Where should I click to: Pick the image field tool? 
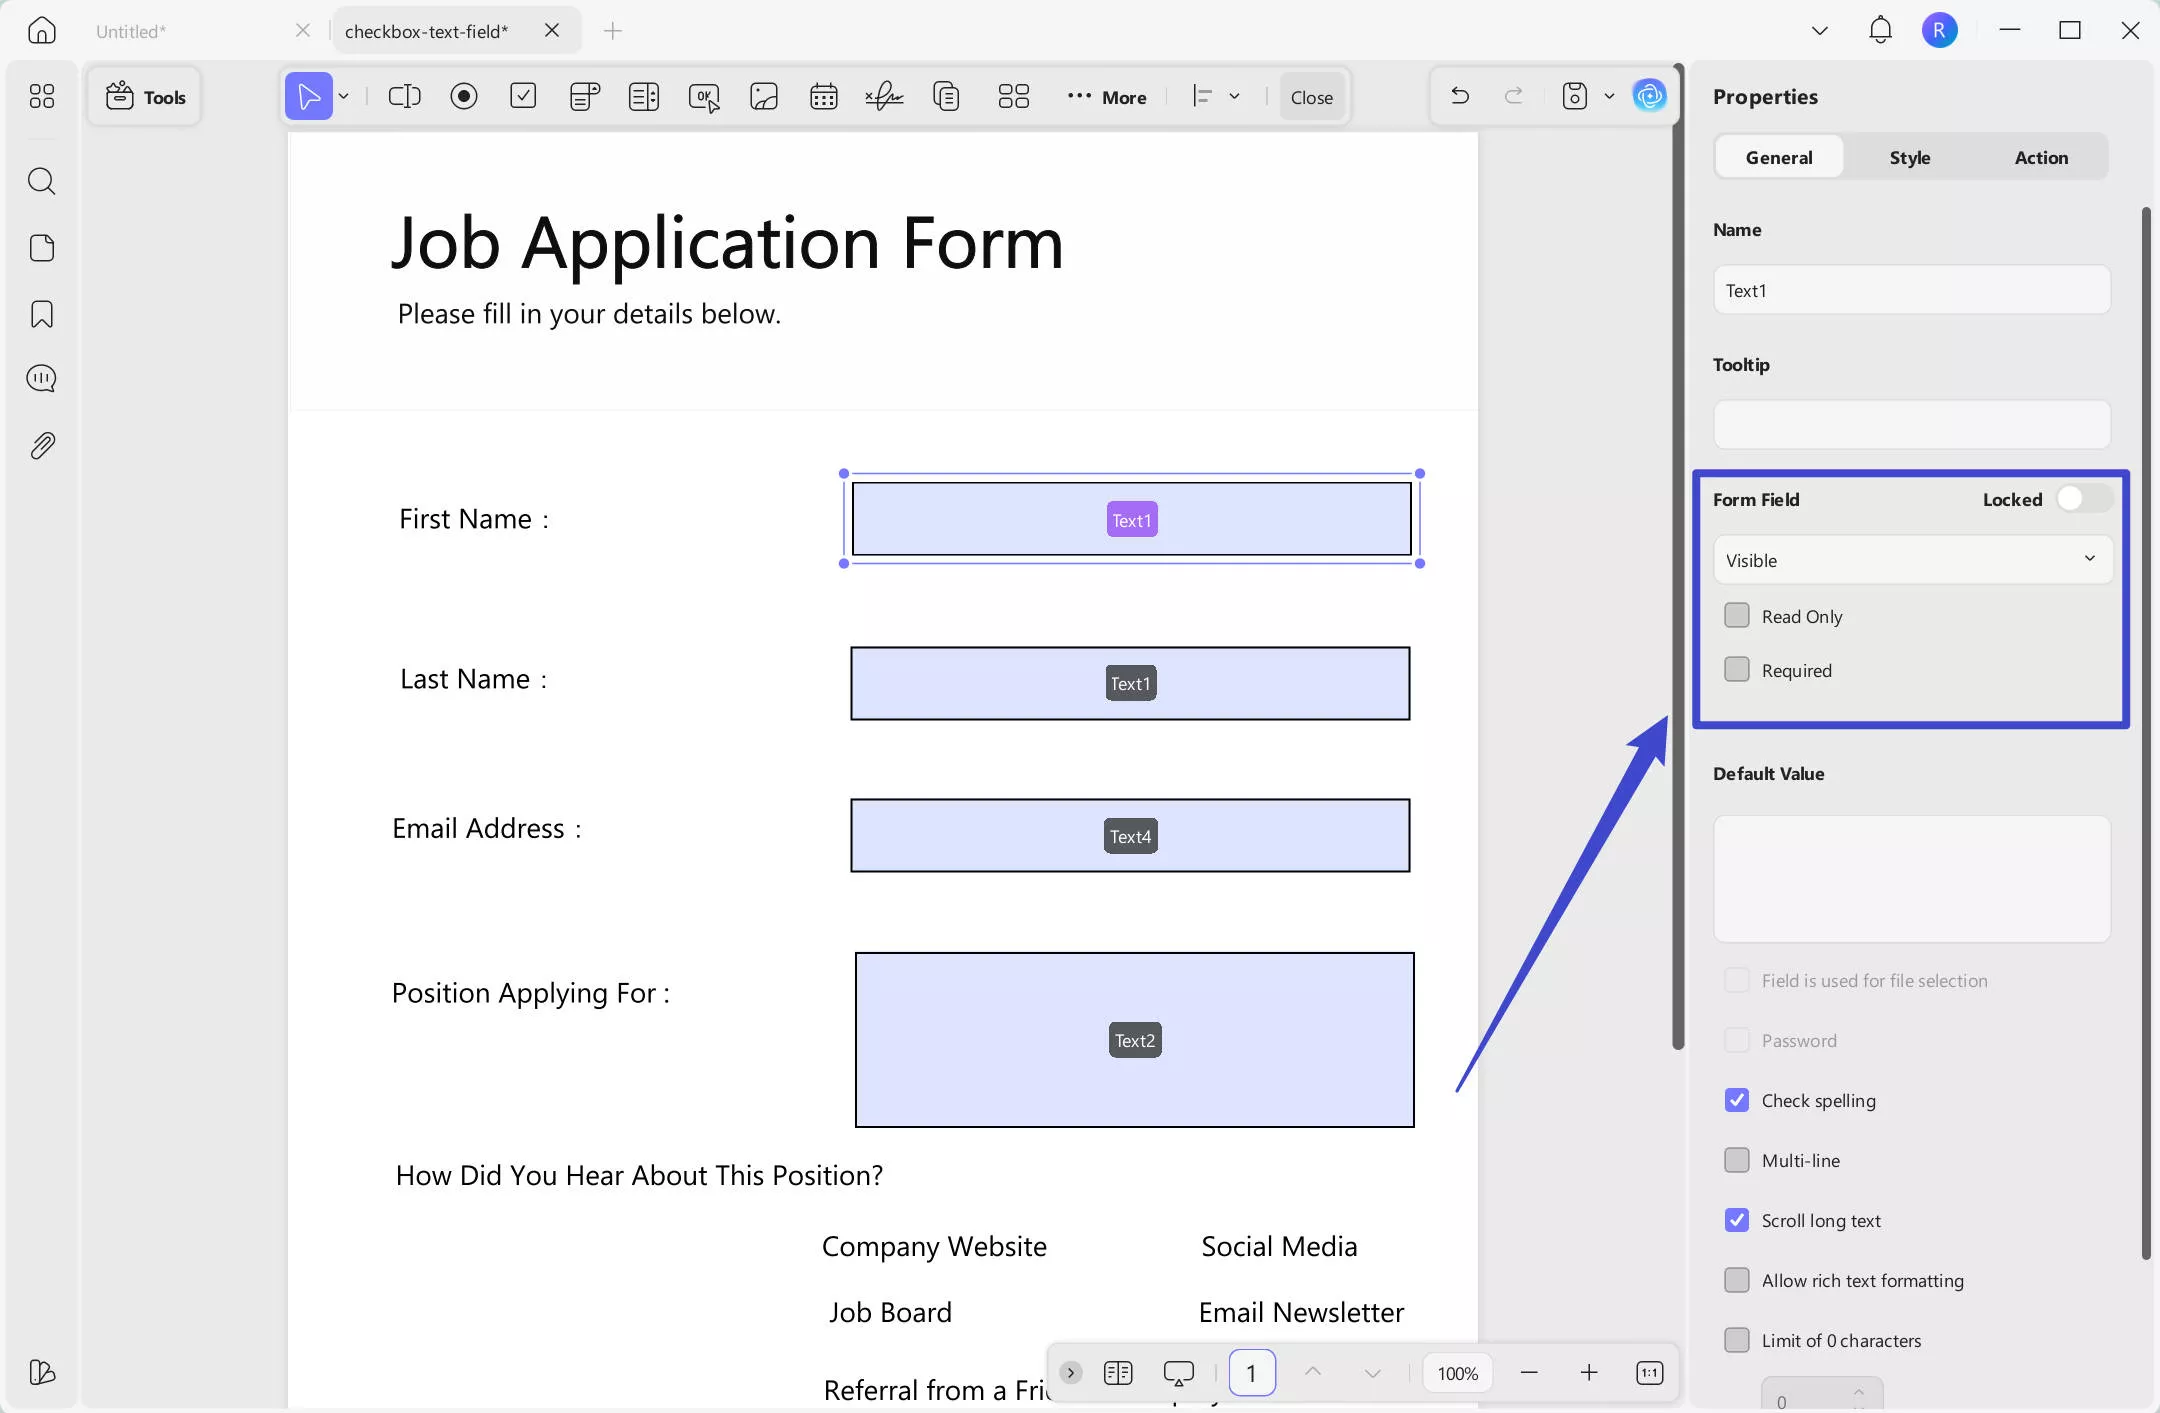tap(764, 97)
